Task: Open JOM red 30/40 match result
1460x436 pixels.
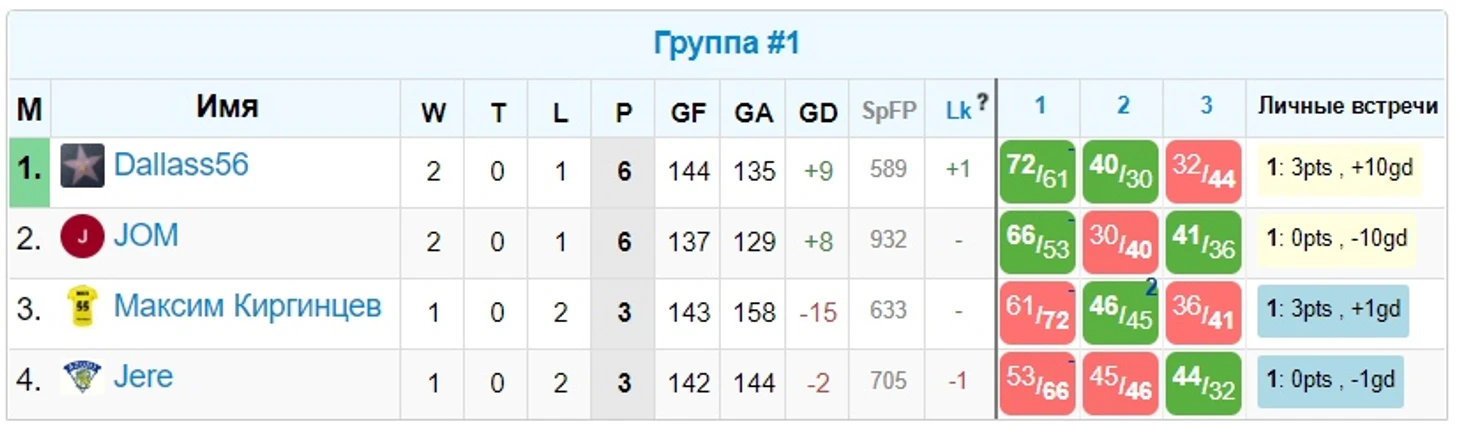Action: (1121, 243)
